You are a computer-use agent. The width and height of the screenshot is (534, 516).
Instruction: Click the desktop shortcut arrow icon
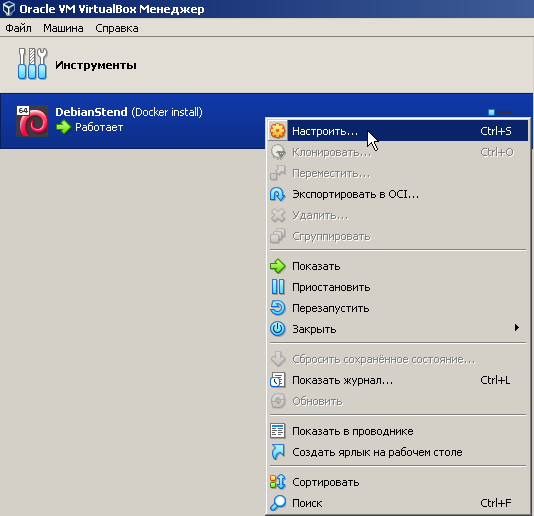(x=278, y=452)
